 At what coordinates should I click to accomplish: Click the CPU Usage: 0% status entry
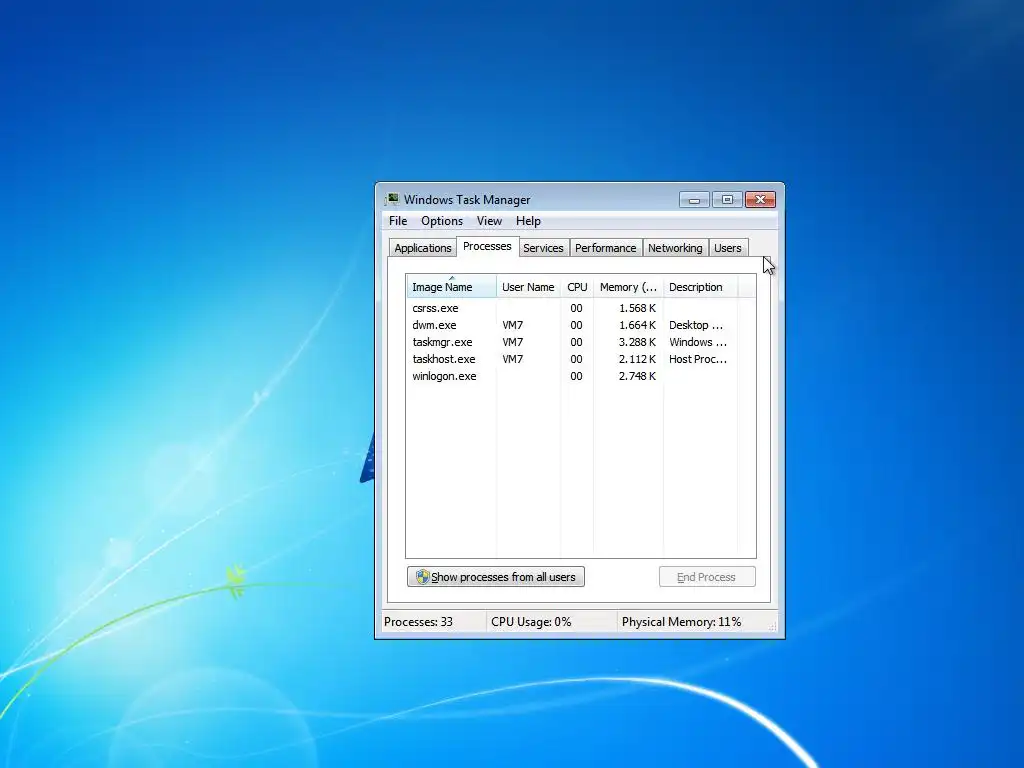click(x=531, y=622)
